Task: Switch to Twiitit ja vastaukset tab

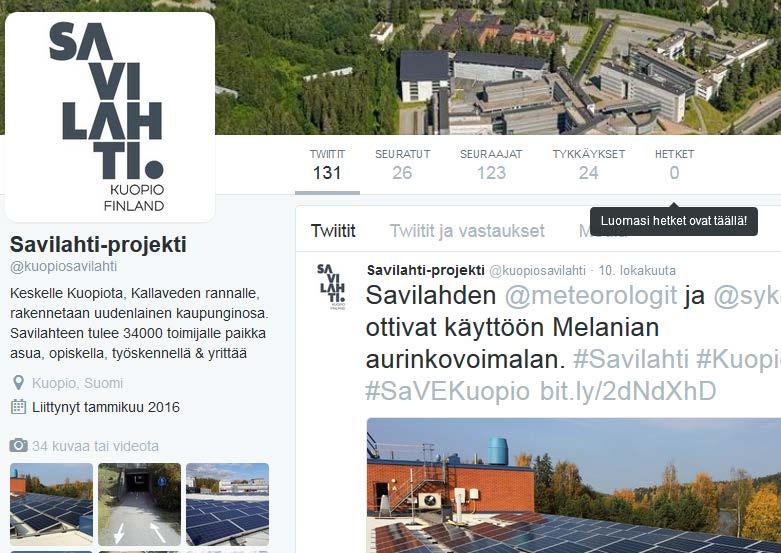Action: [x=467, y=231]
